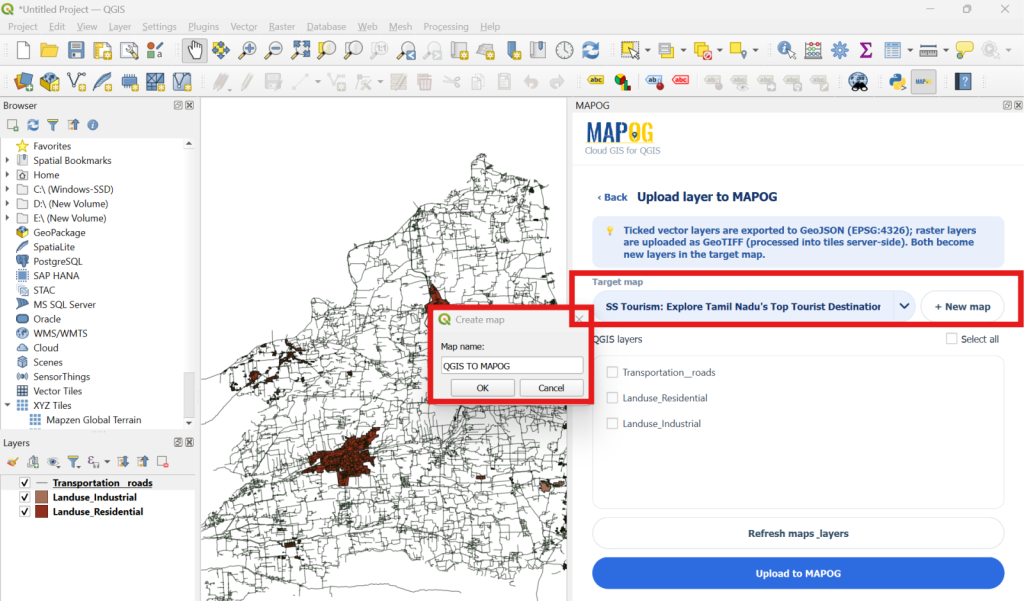Filter the Browser panel with funnel icon
Screen dimensions: 1024x601
(53, 125)
